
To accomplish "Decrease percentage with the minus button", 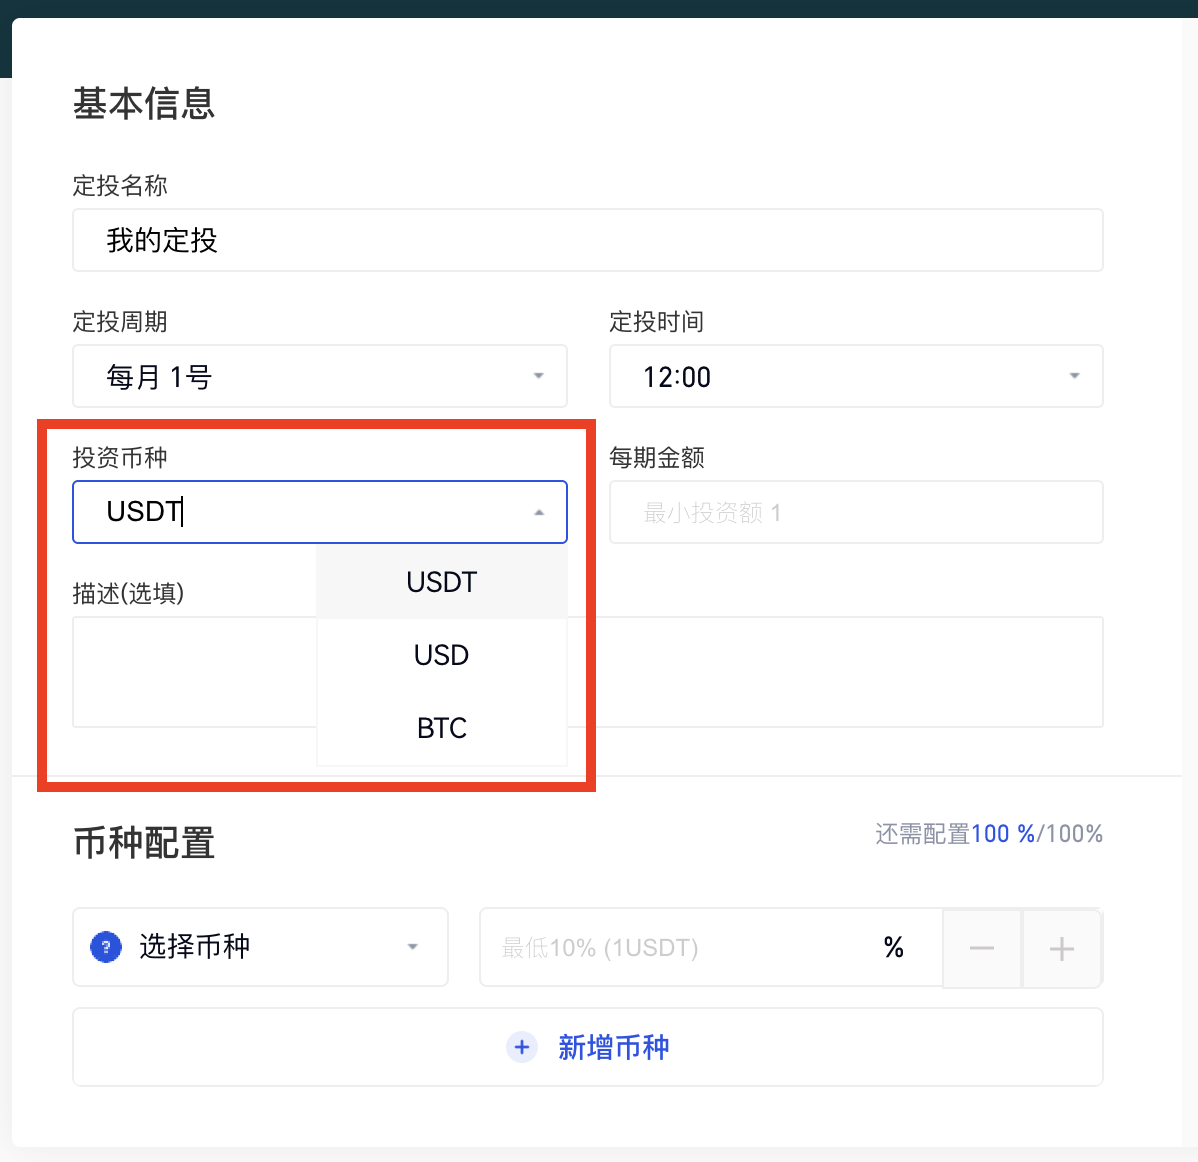I will 982,948.
